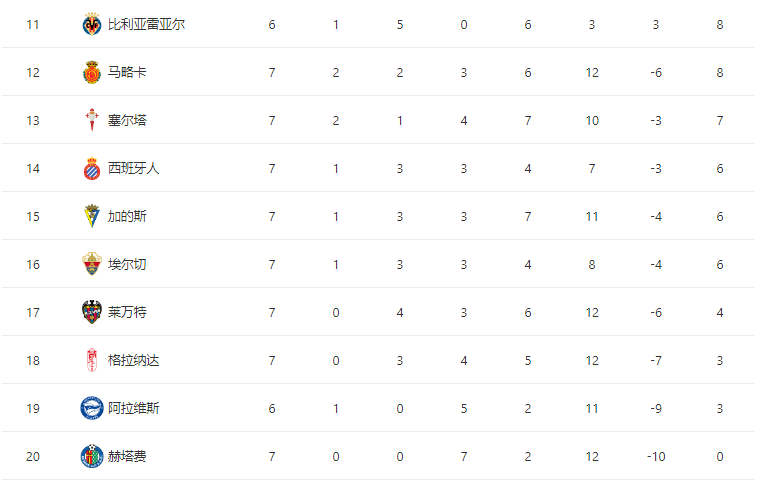The image size is (757, 481).
Task: Click the Cadiz (加的斯) club crest
Action: 92,216
